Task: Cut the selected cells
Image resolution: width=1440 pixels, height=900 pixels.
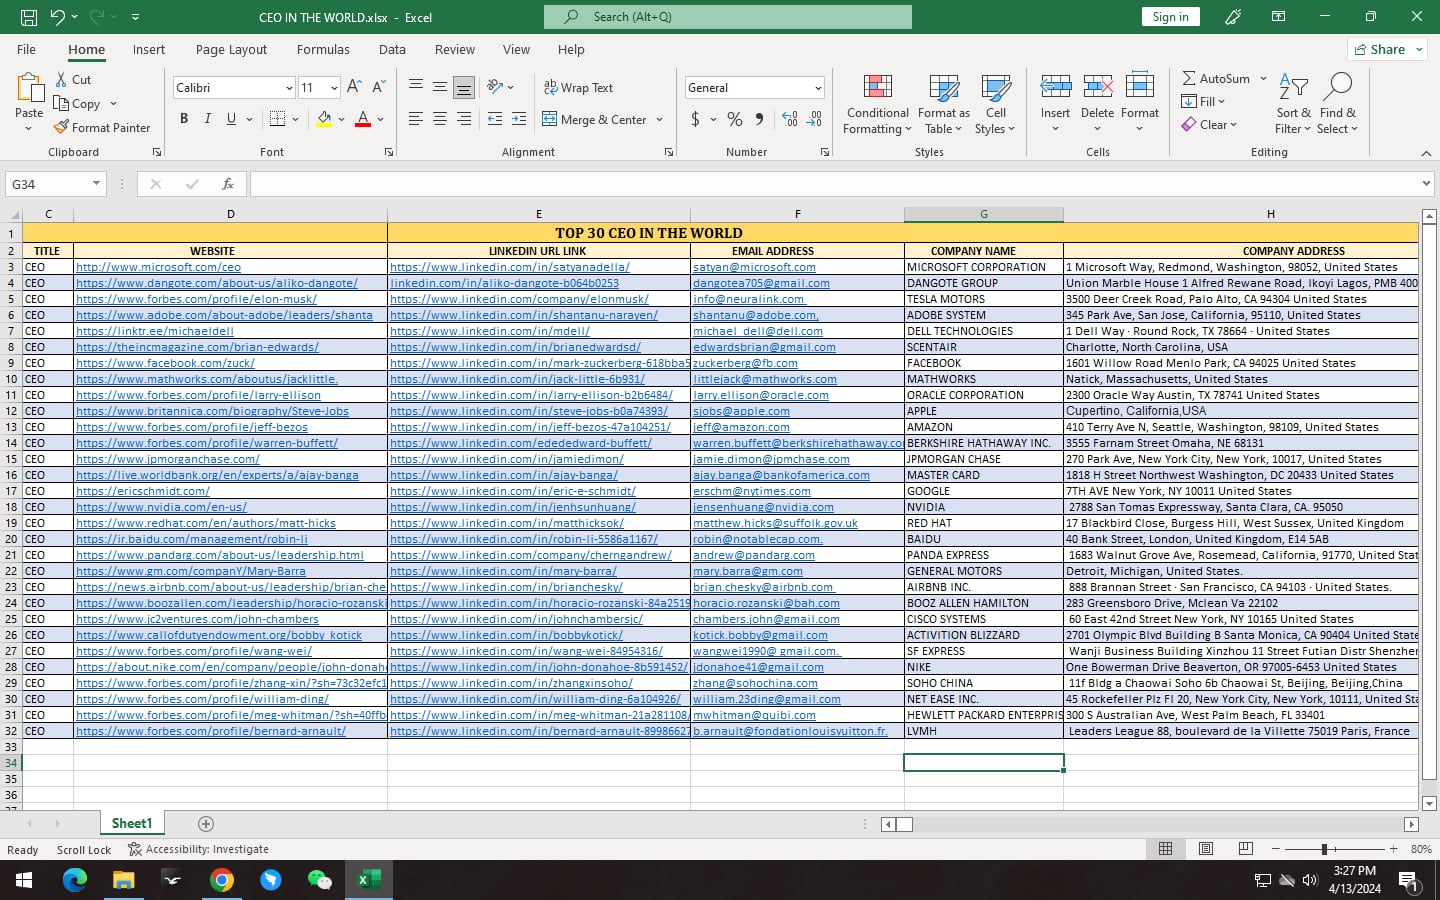Action: click(73, 79)
